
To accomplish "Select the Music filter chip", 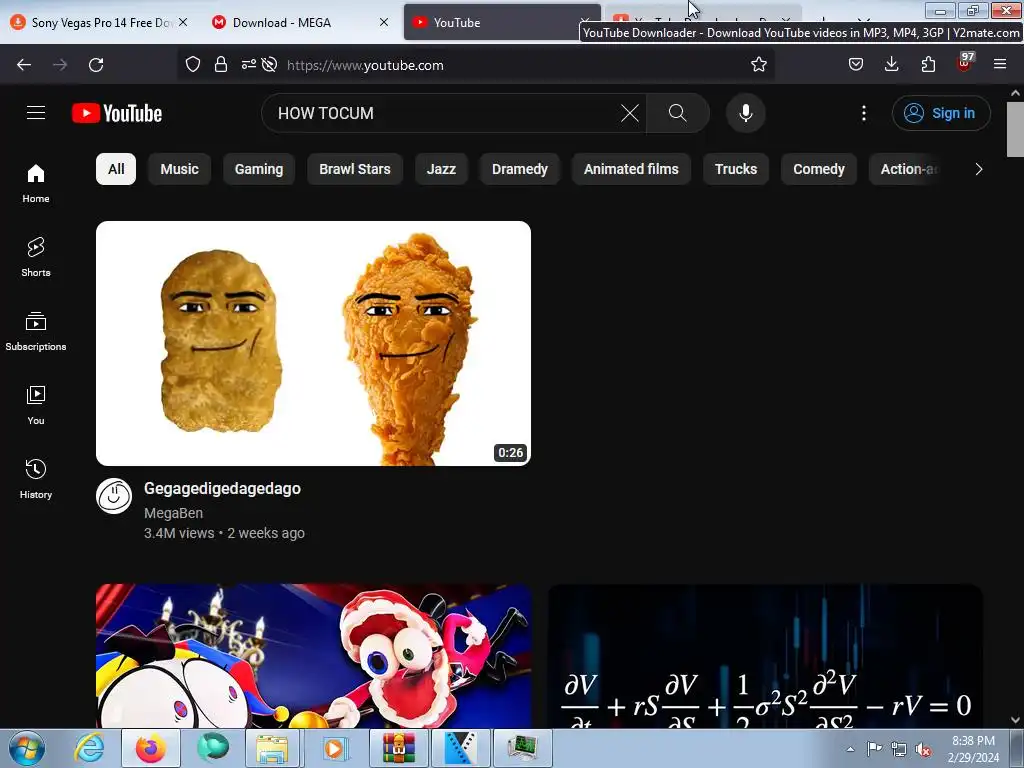I will pyautogui.click(x=180, y=169).
